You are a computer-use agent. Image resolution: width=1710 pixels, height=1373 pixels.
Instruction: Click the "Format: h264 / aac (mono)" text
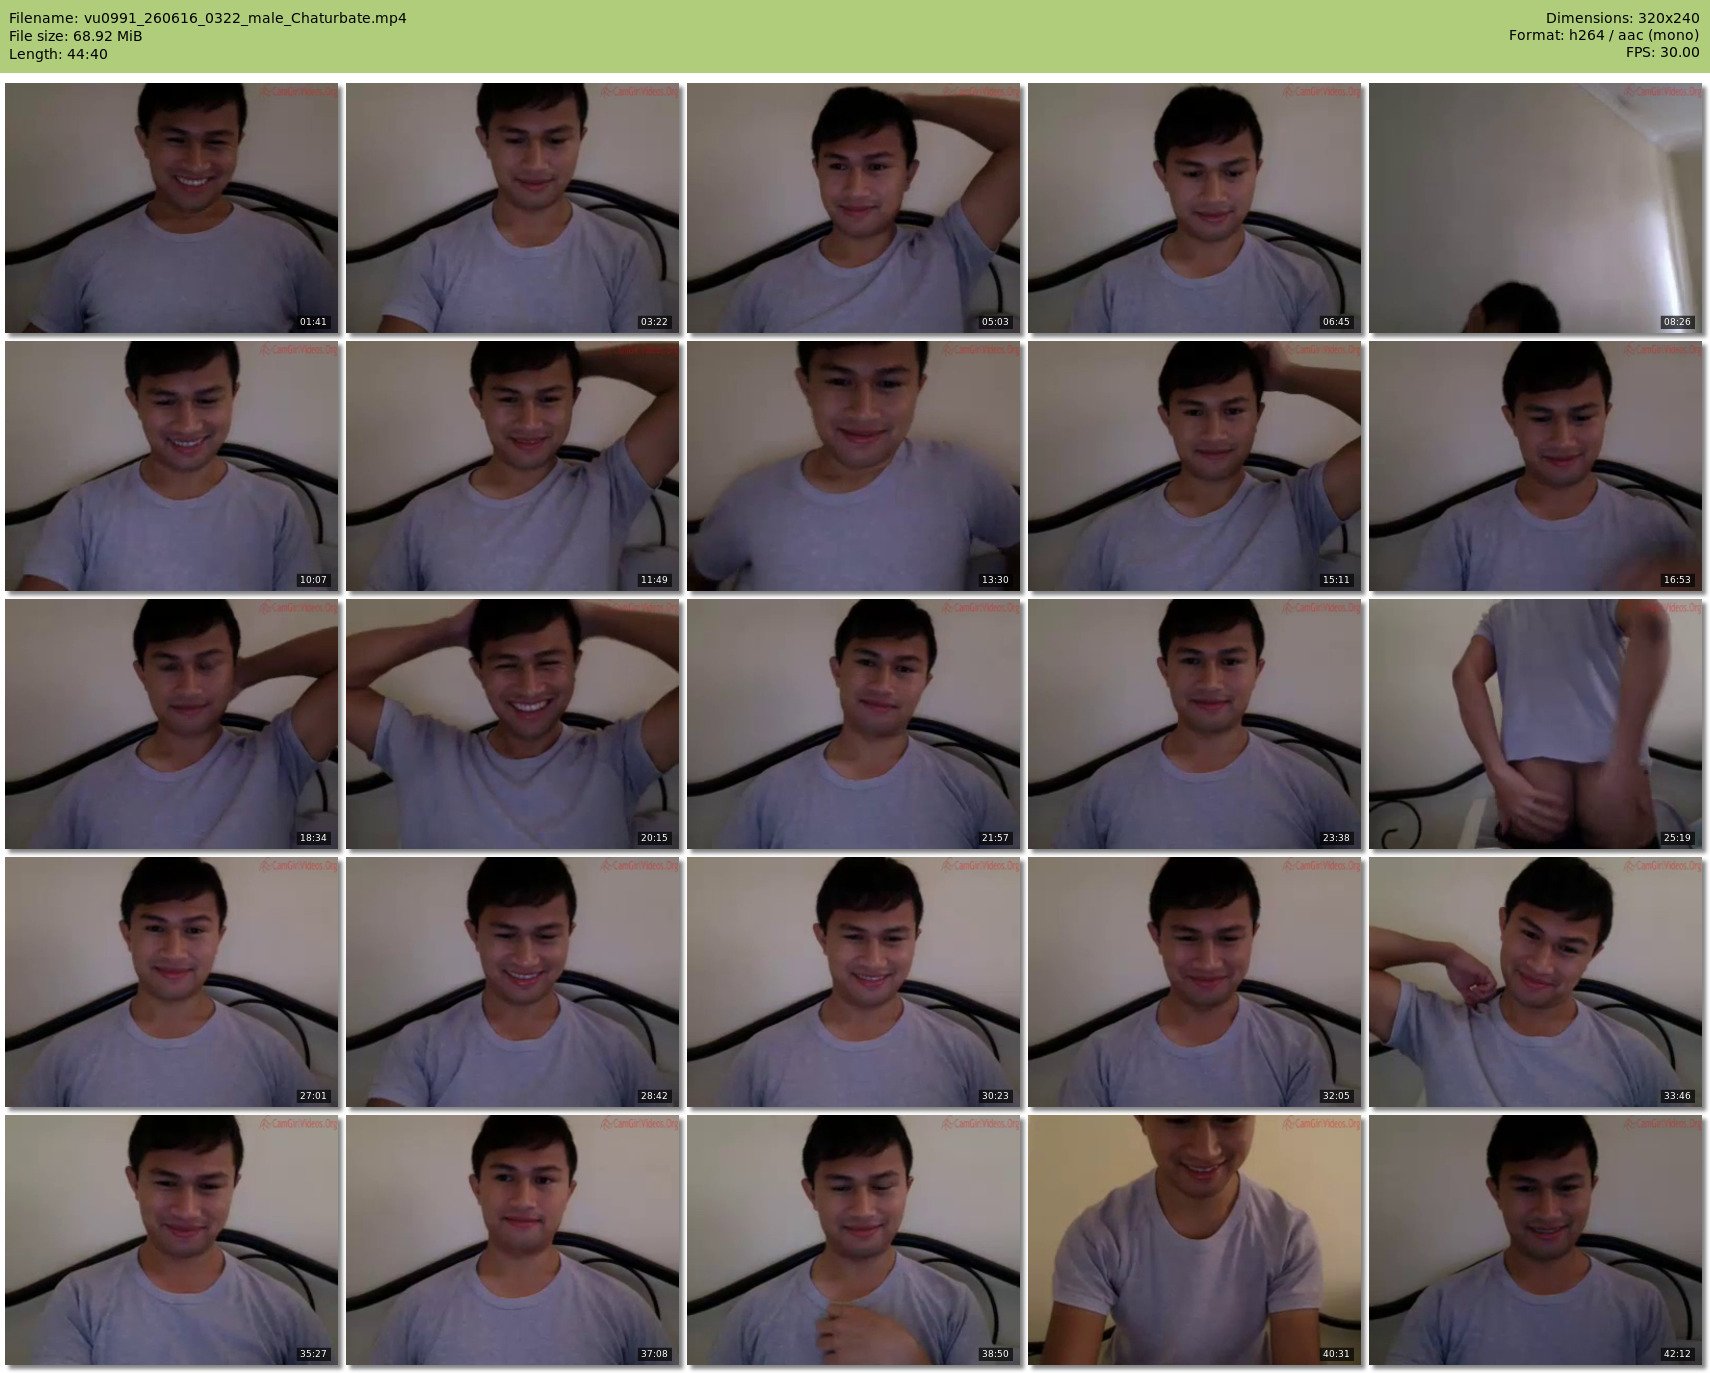tap(1604, 36)
